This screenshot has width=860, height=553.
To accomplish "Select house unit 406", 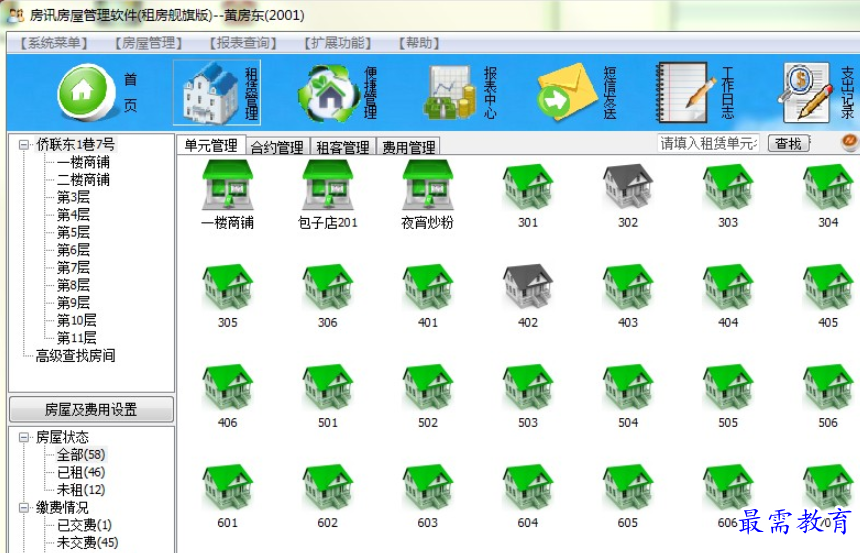I will (228, 387).
